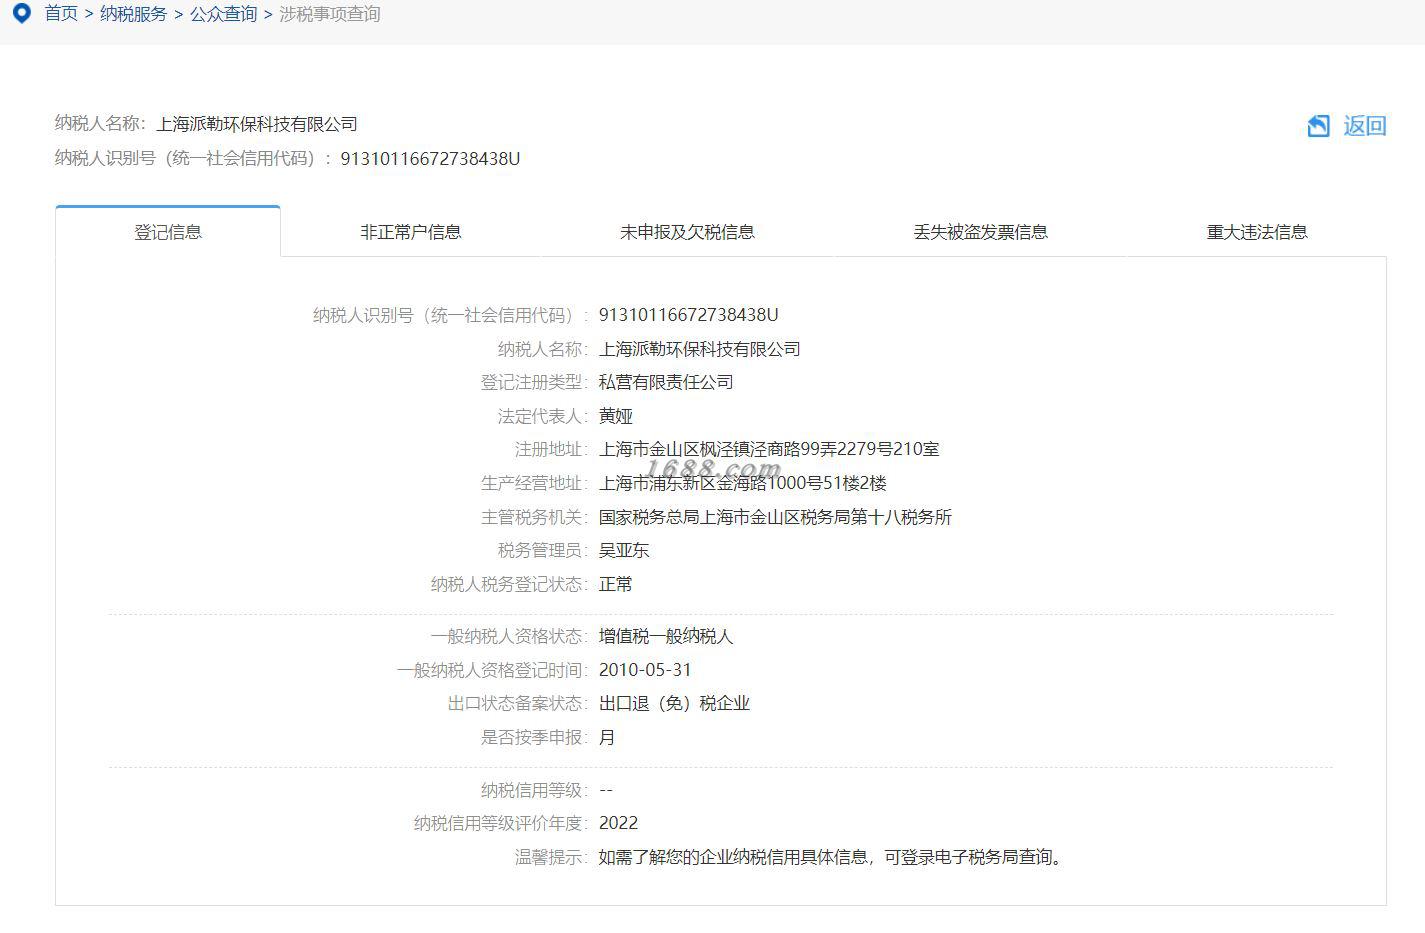Screen dimensions: 1425x933
Task: Click legal representative 黄娅
Action: (x=616, y=416)
